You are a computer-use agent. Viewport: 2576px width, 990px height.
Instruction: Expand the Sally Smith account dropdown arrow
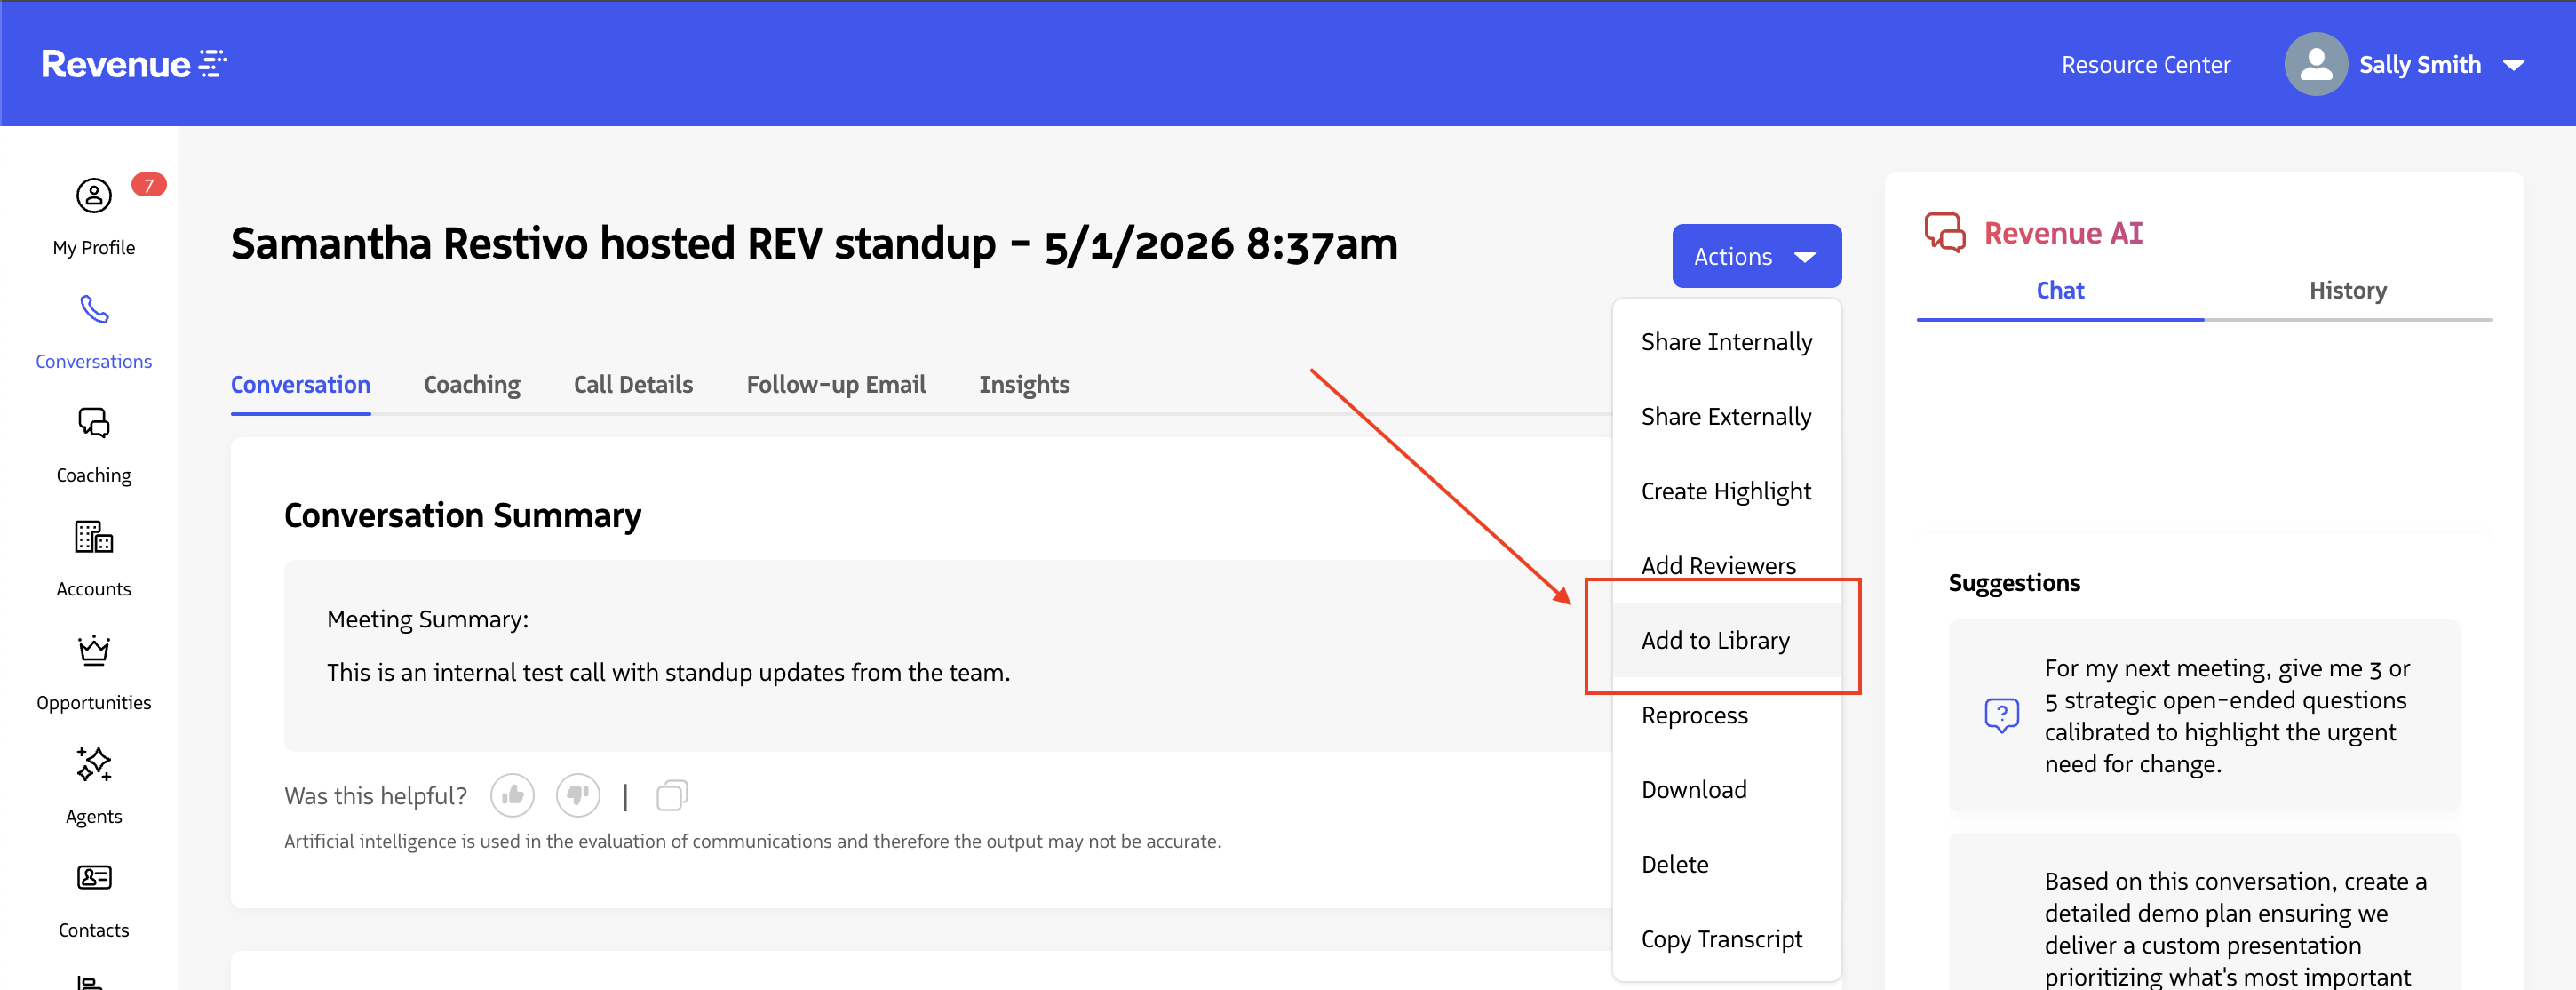click(2514, 65)
